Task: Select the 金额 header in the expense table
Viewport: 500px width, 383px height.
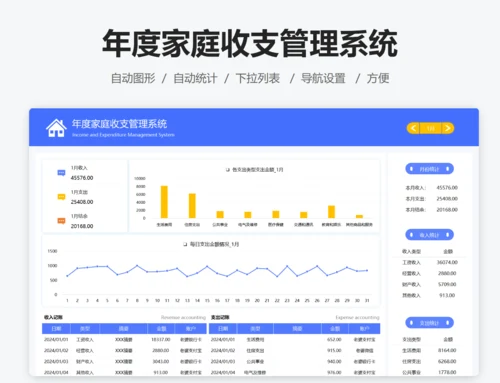Action: click(x=335, y=329)
